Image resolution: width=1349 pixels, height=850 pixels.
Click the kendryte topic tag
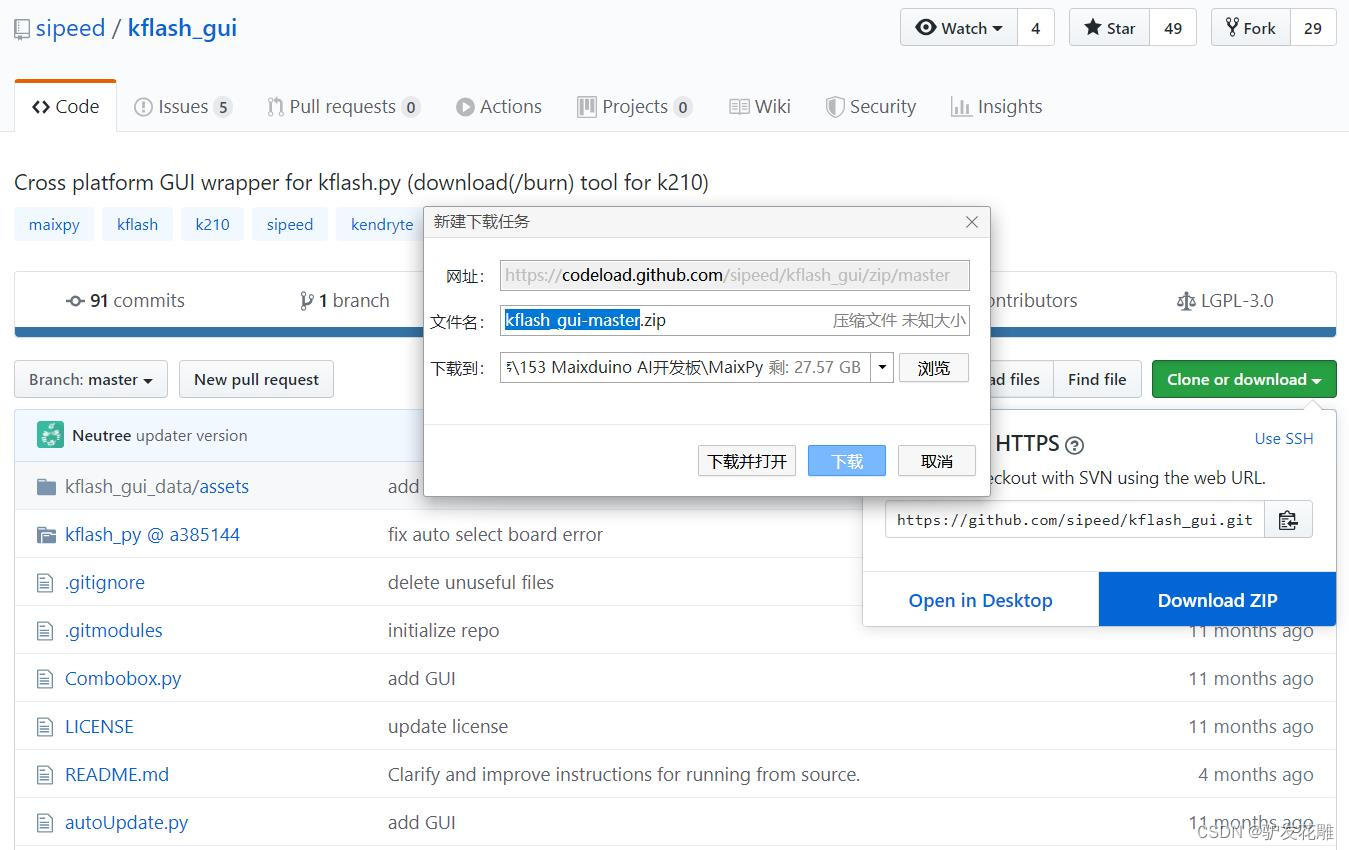click(381, 224)
